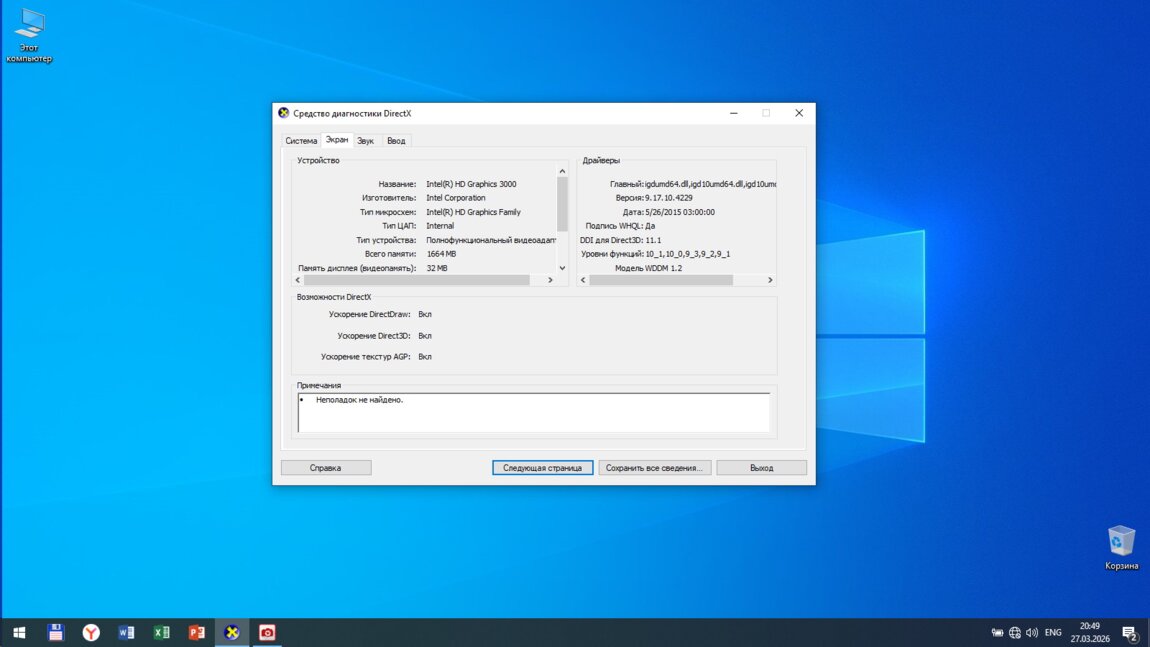This screenshot has width=1150, height=647.
Task: Launch Word from the taskbar
Action: coord(126,632)
